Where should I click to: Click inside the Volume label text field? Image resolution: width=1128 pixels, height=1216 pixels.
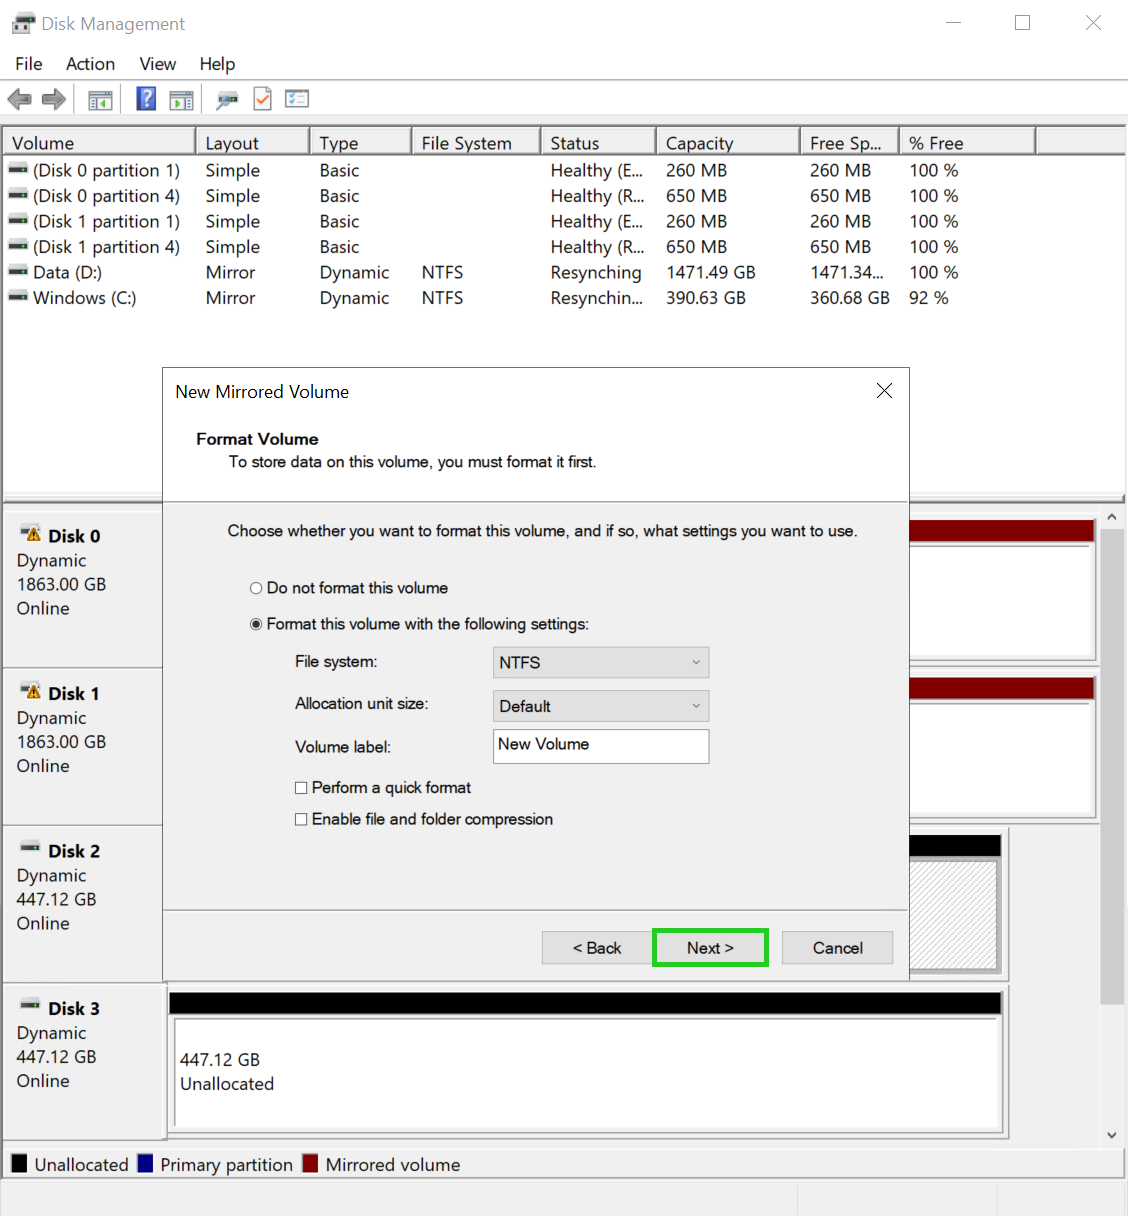pos(600,746)
